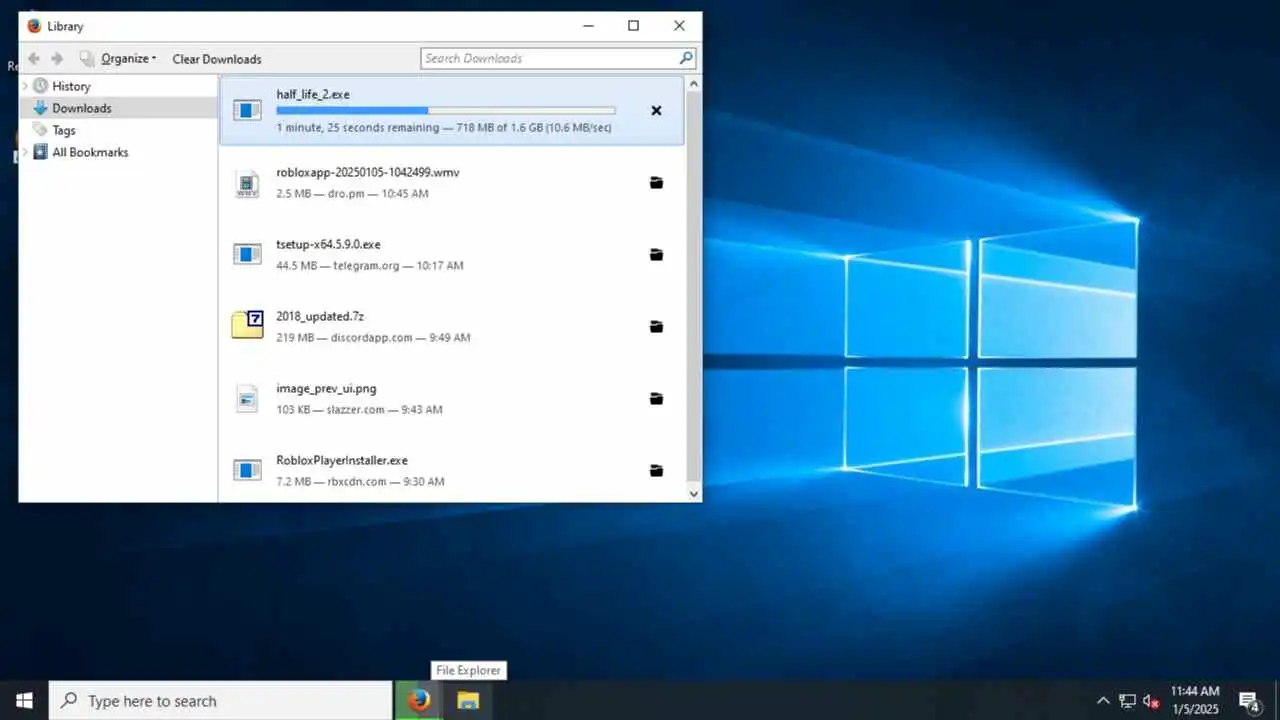Click the Downloads arrow icon in sidebar

tap(41, 108)
